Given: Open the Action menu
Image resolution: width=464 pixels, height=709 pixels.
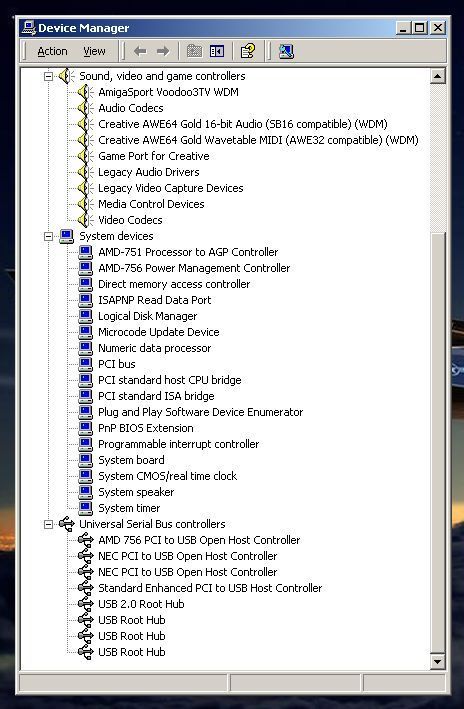Looking at the screenshot, I should 52,51.
